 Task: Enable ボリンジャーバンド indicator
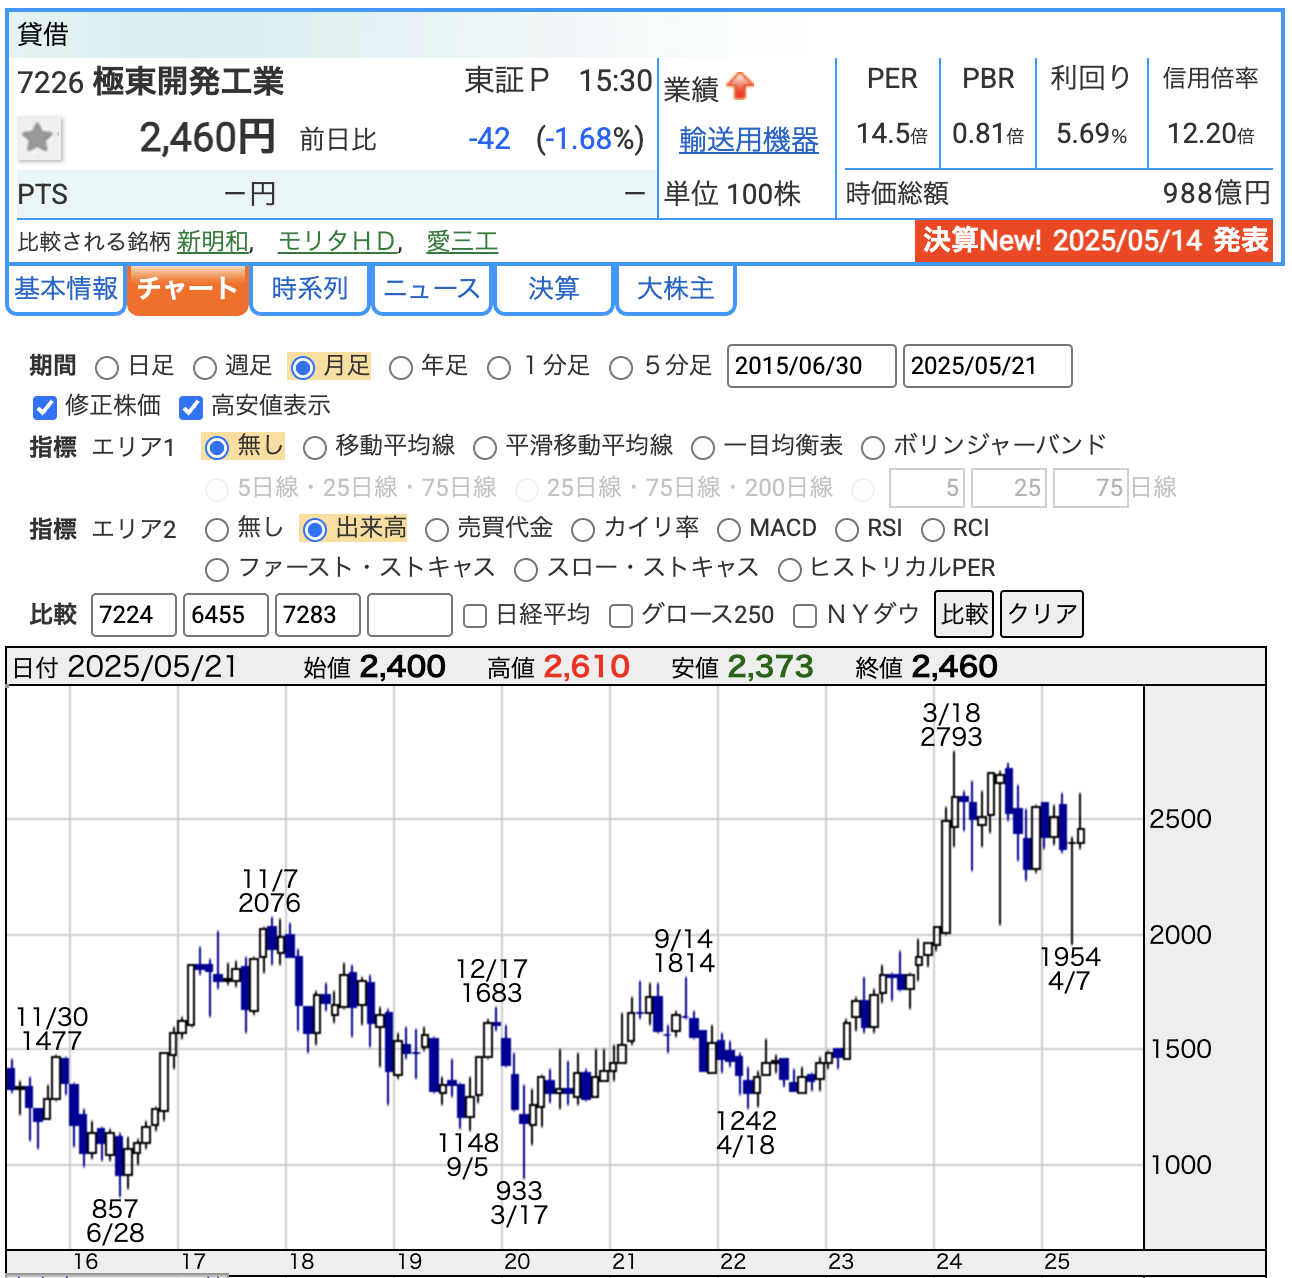873,447
